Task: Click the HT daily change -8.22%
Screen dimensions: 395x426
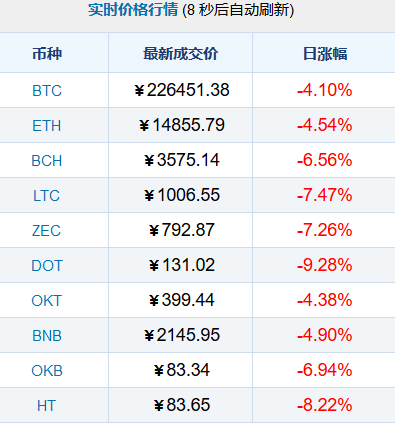Action: (x=325, y=405)
